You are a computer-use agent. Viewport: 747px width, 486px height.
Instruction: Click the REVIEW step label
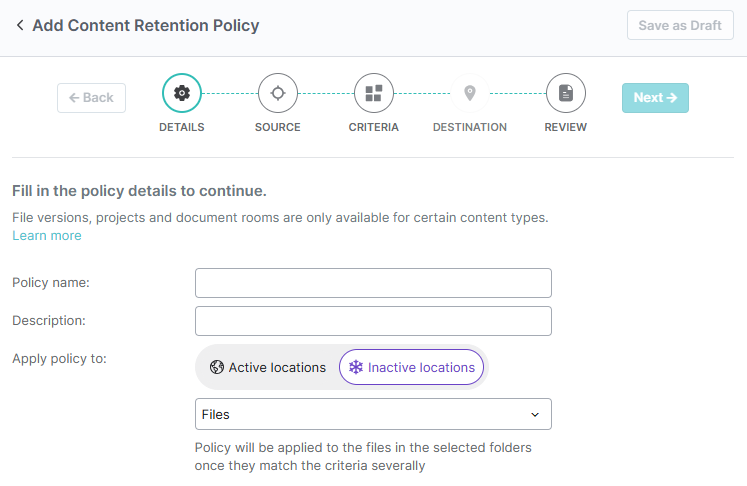click(x=565, y=127)
